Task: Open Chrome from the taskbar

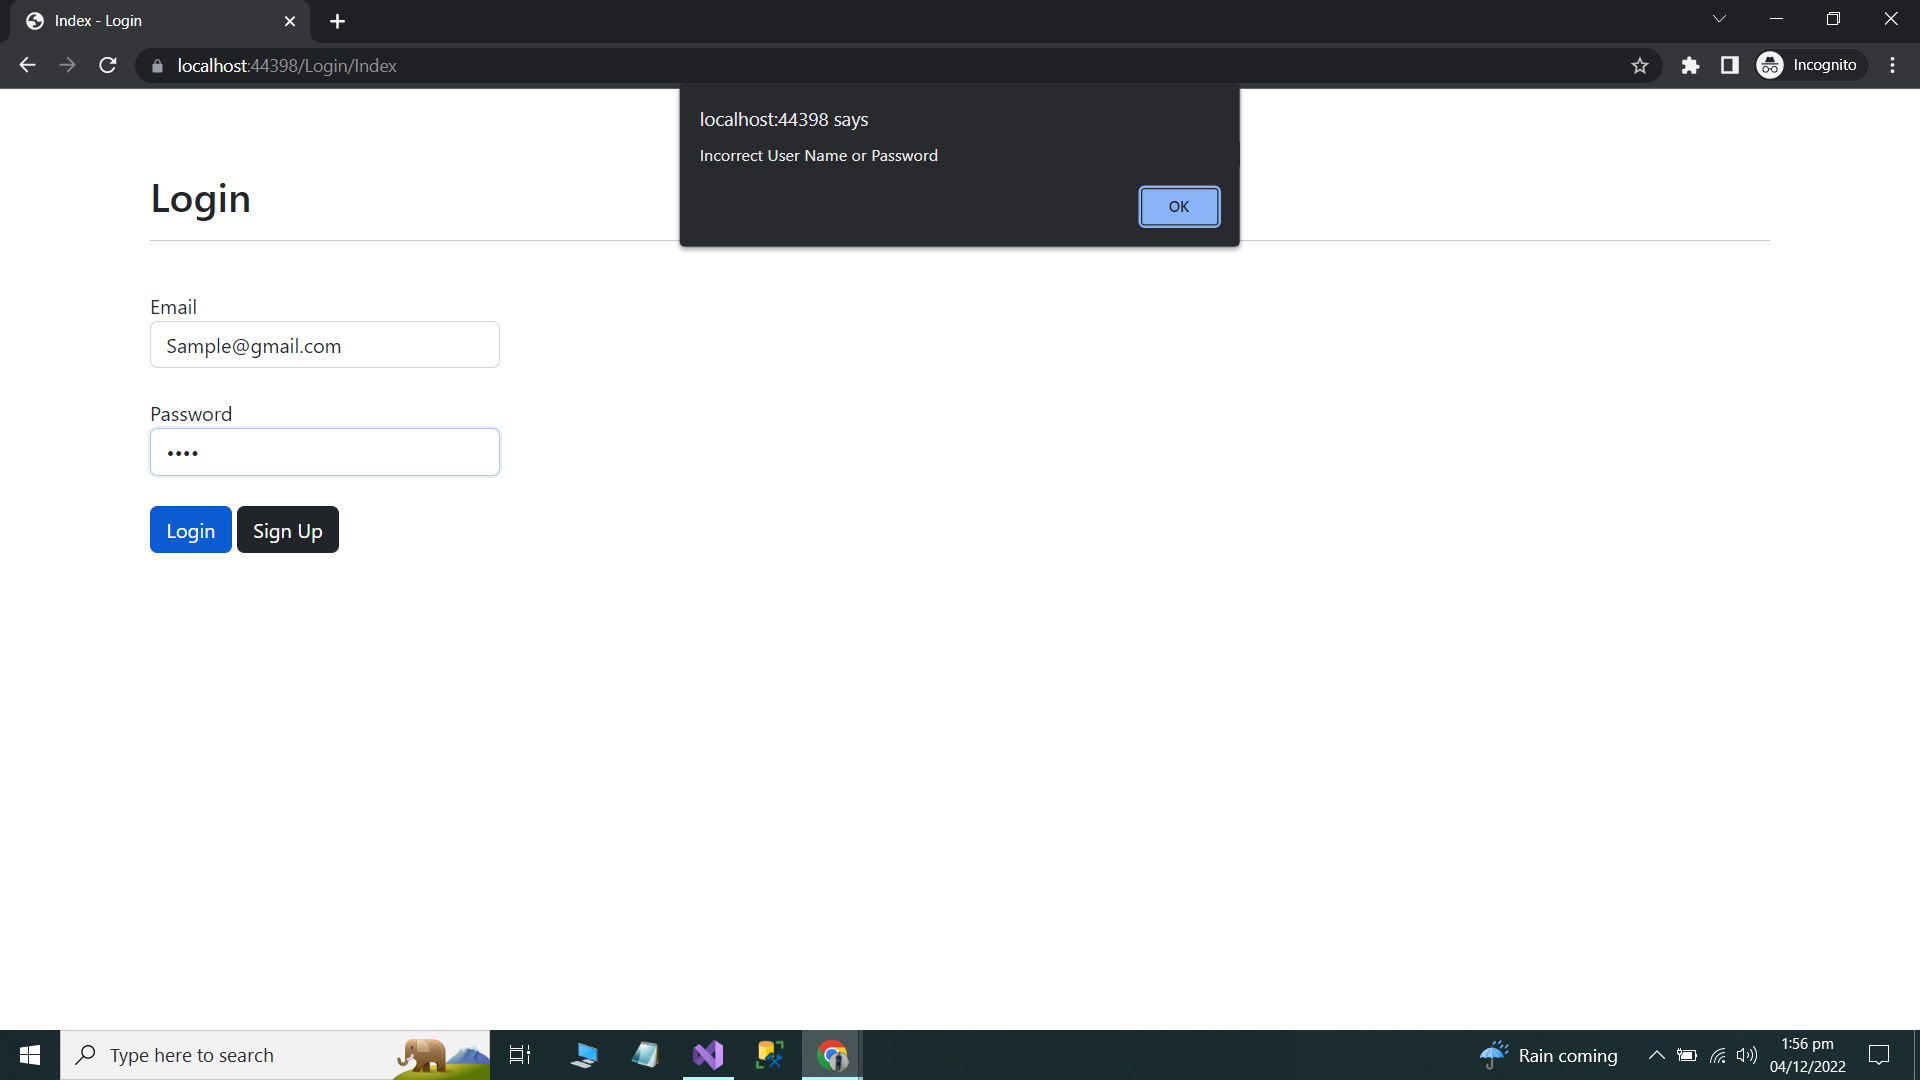Action: pyautogui.click(x=831, y=1054)
